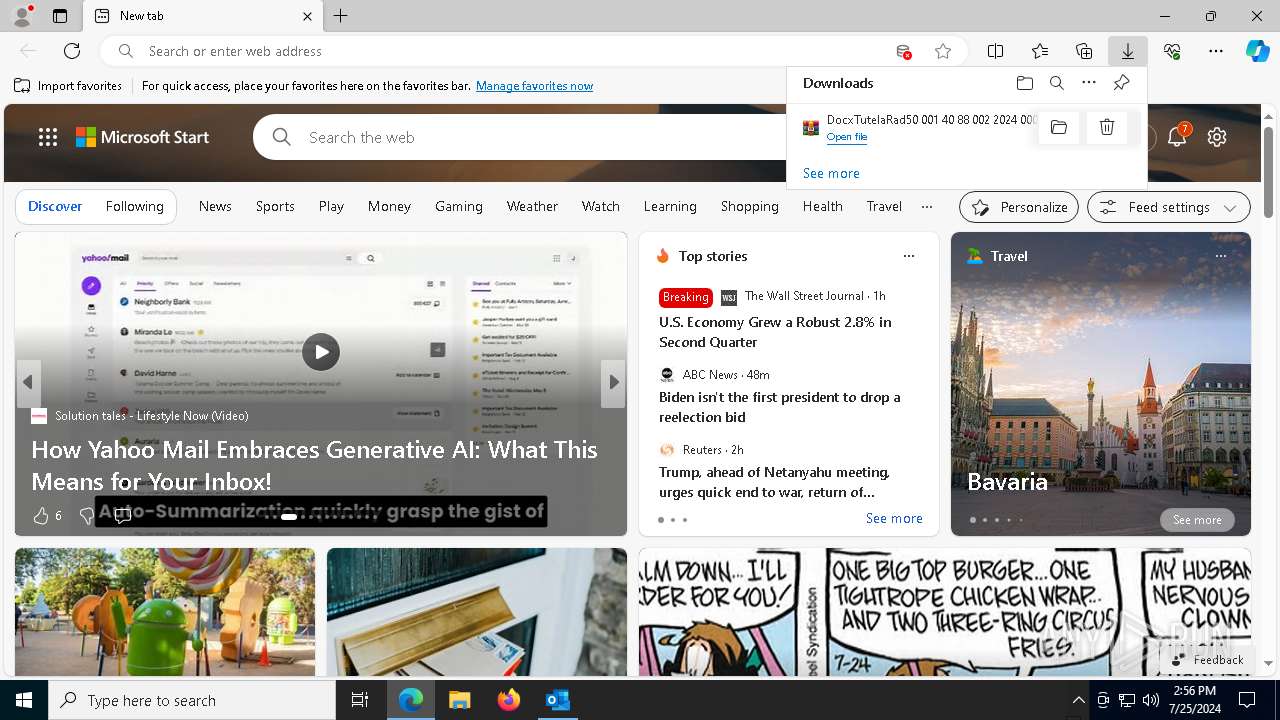Open the Weather category
The width and height of the screenshot is (1280, 720).
[532, 206]
